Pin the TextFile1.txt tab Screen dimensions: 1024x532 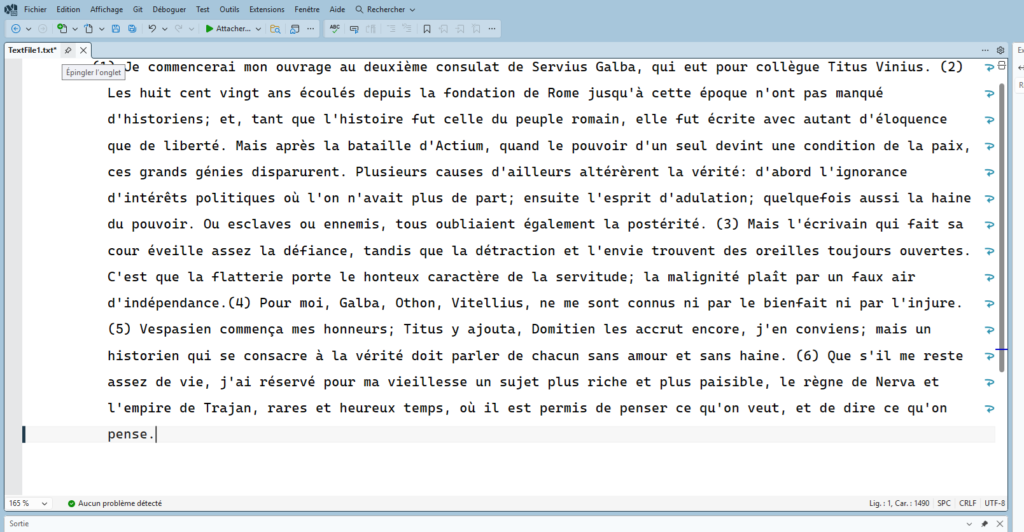68,50
